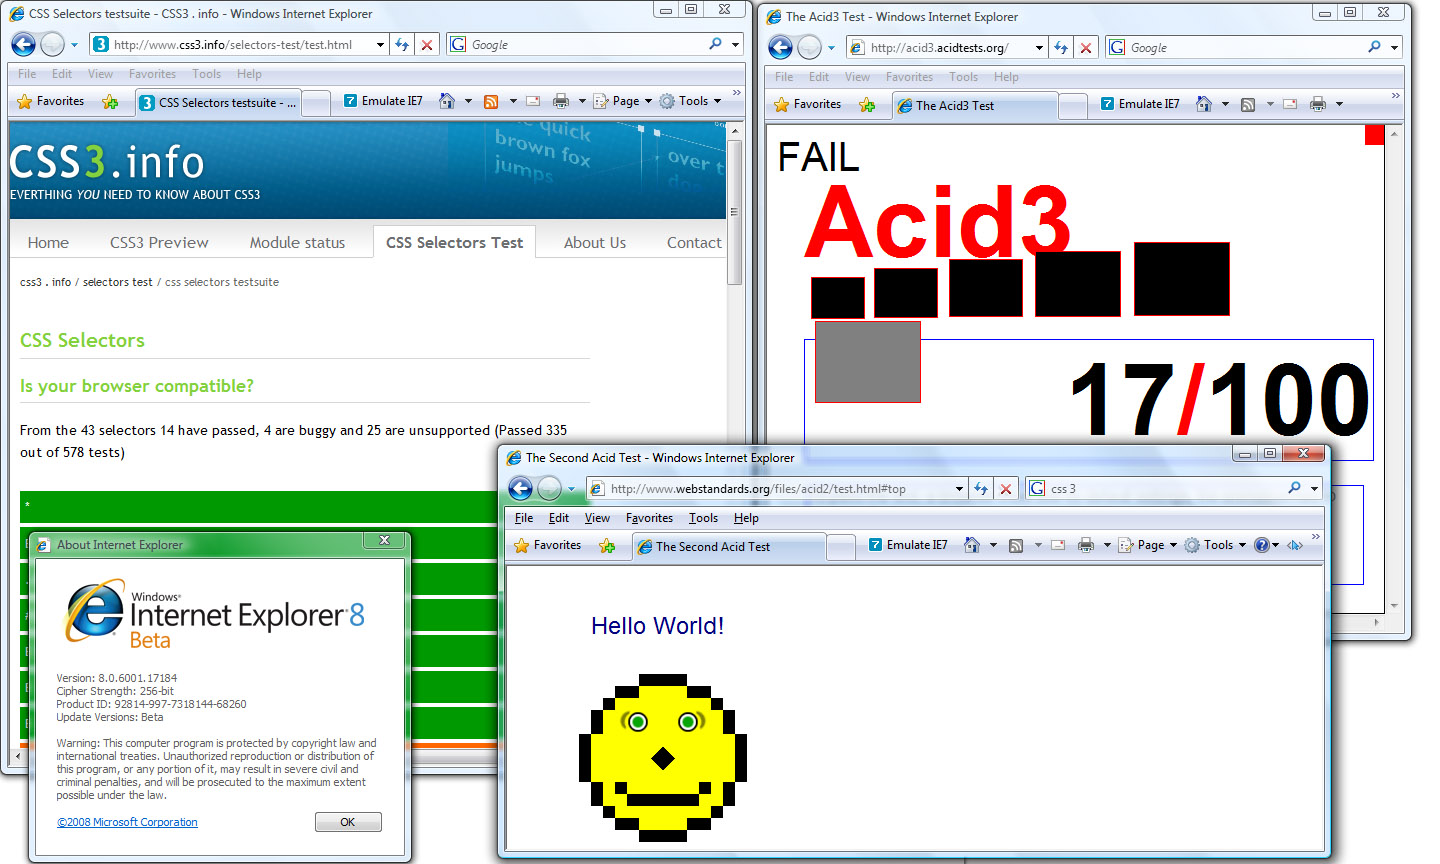The height and width of the screenshot is (864, 1440).
Task: Click Print icon in Acid3 Test window
Action: click(1318, 104)
